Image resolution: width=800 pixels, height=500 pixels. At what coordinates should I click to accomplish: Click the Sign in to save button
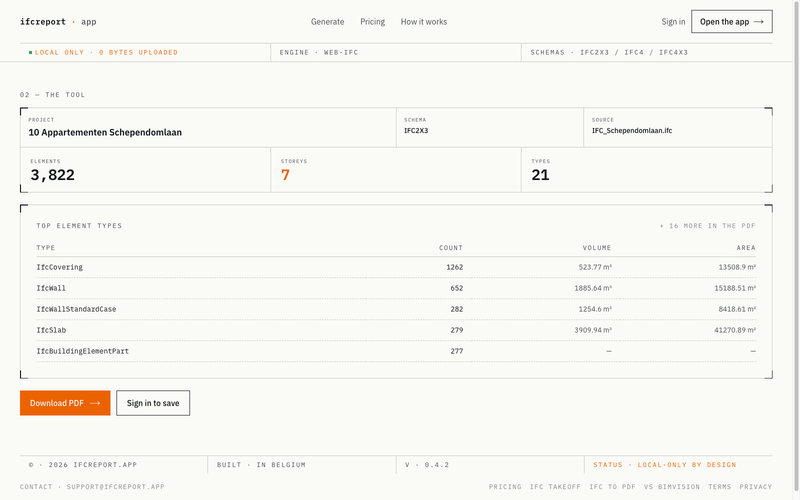[x=153, y=403]
